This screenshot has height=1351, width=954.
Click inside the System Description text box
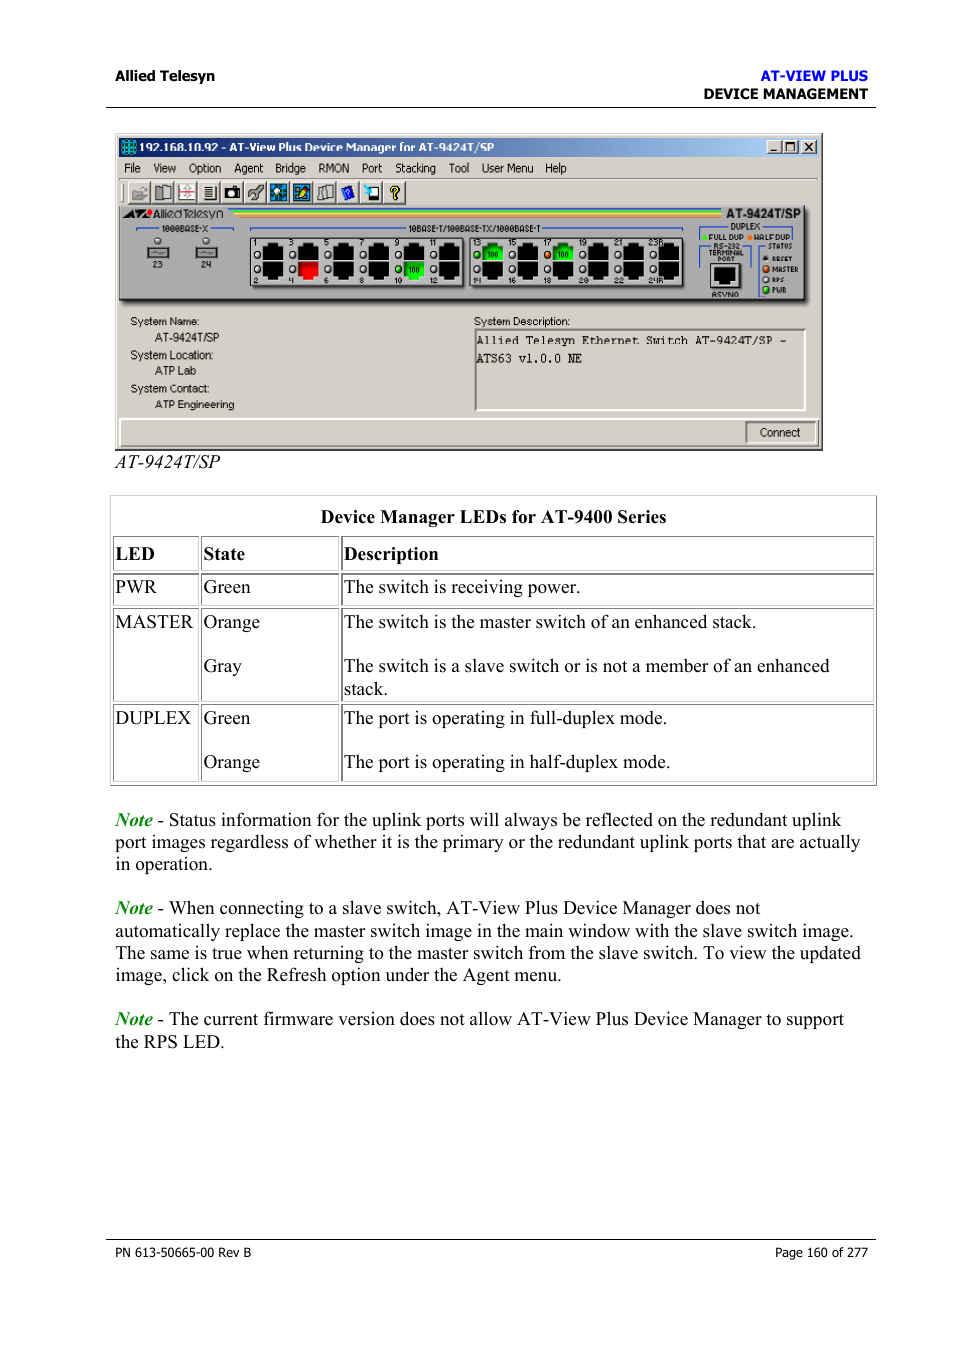point(640,370)
